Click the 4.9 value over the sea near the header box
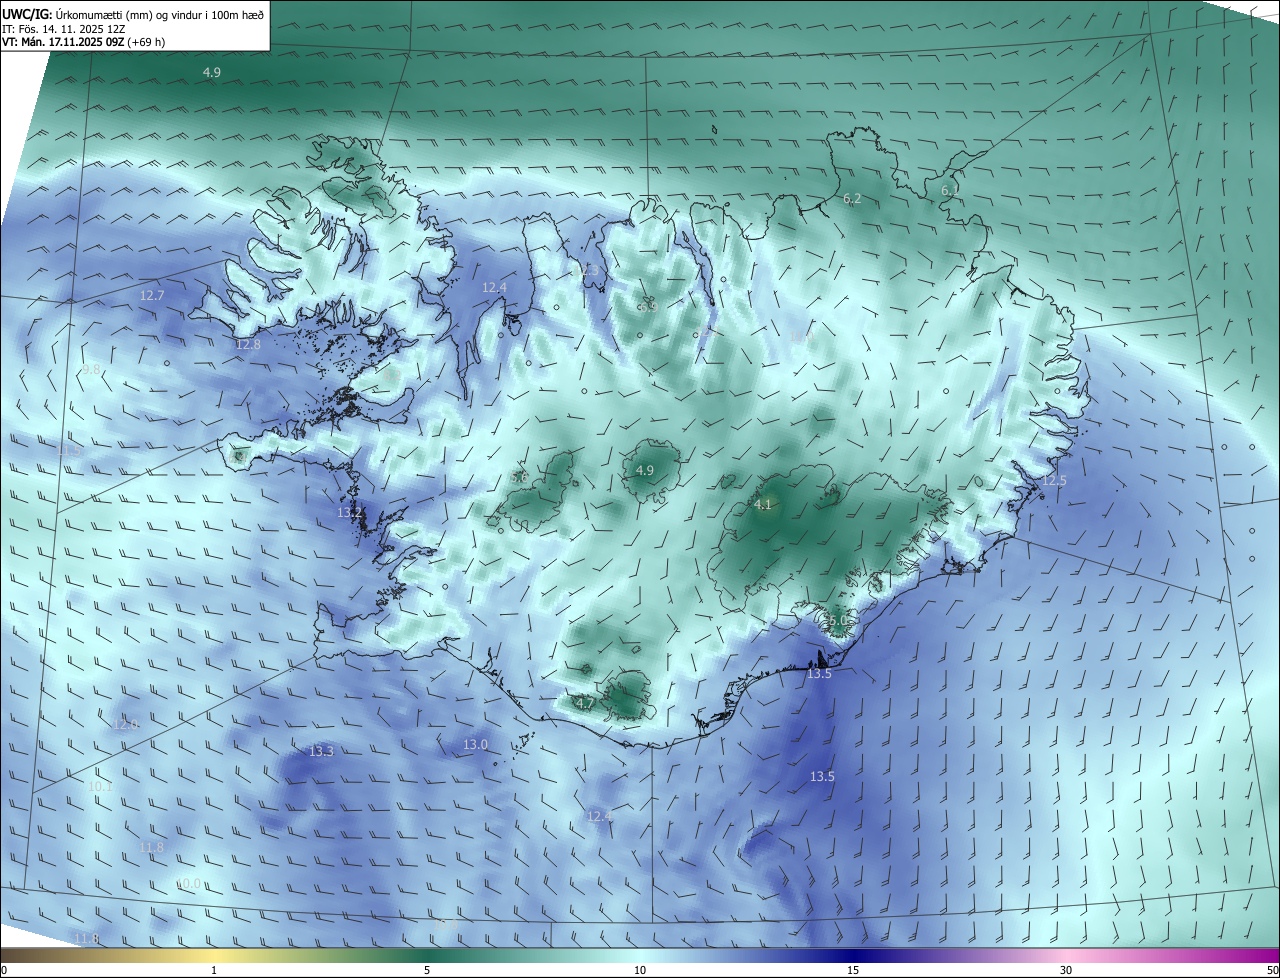 212,72
